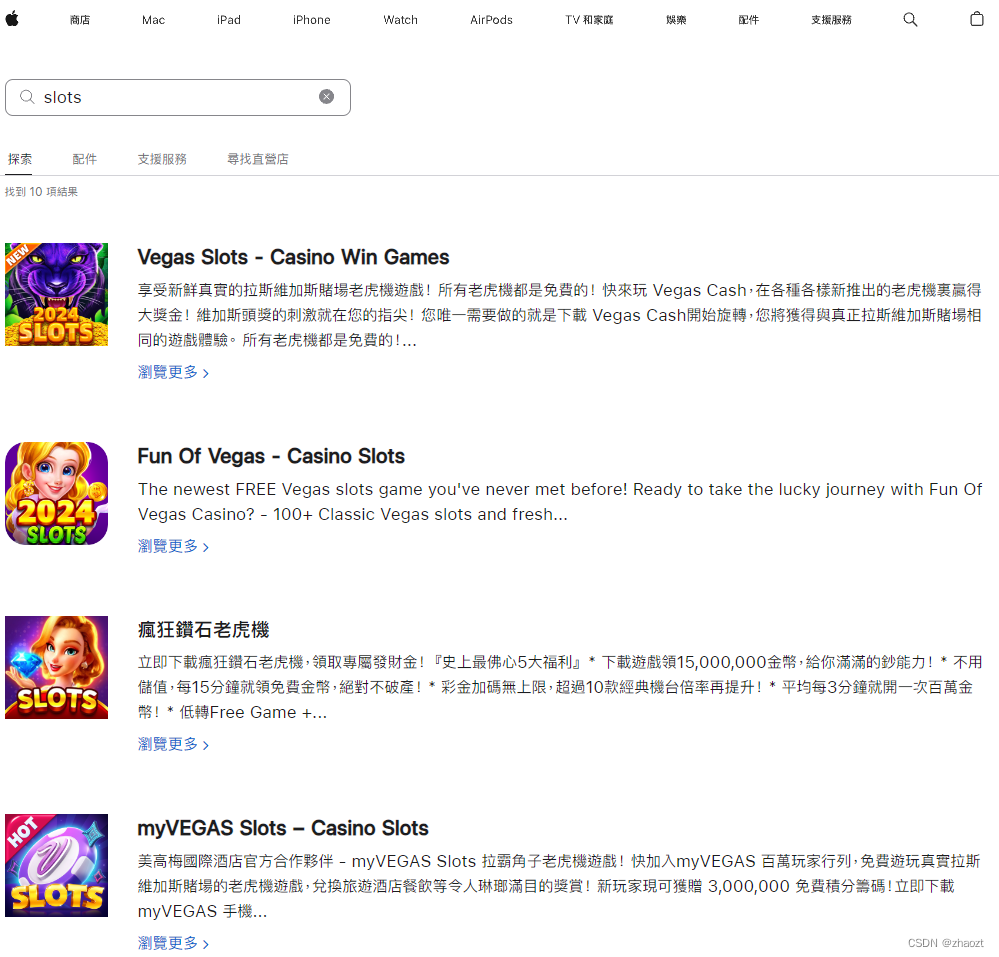Screen dimensions: 999x957
Task: Switch to the 配件 results tab
Action: [85, 159]
